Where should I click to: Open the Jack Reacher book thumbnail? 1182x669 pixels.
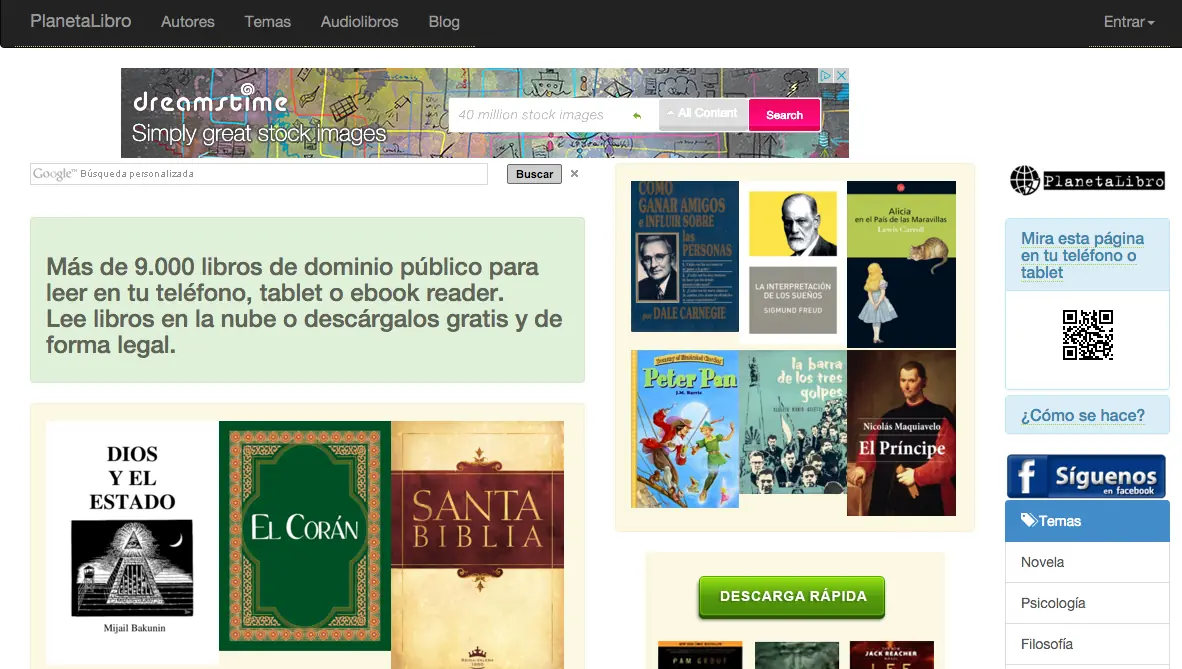coord(891,655)
